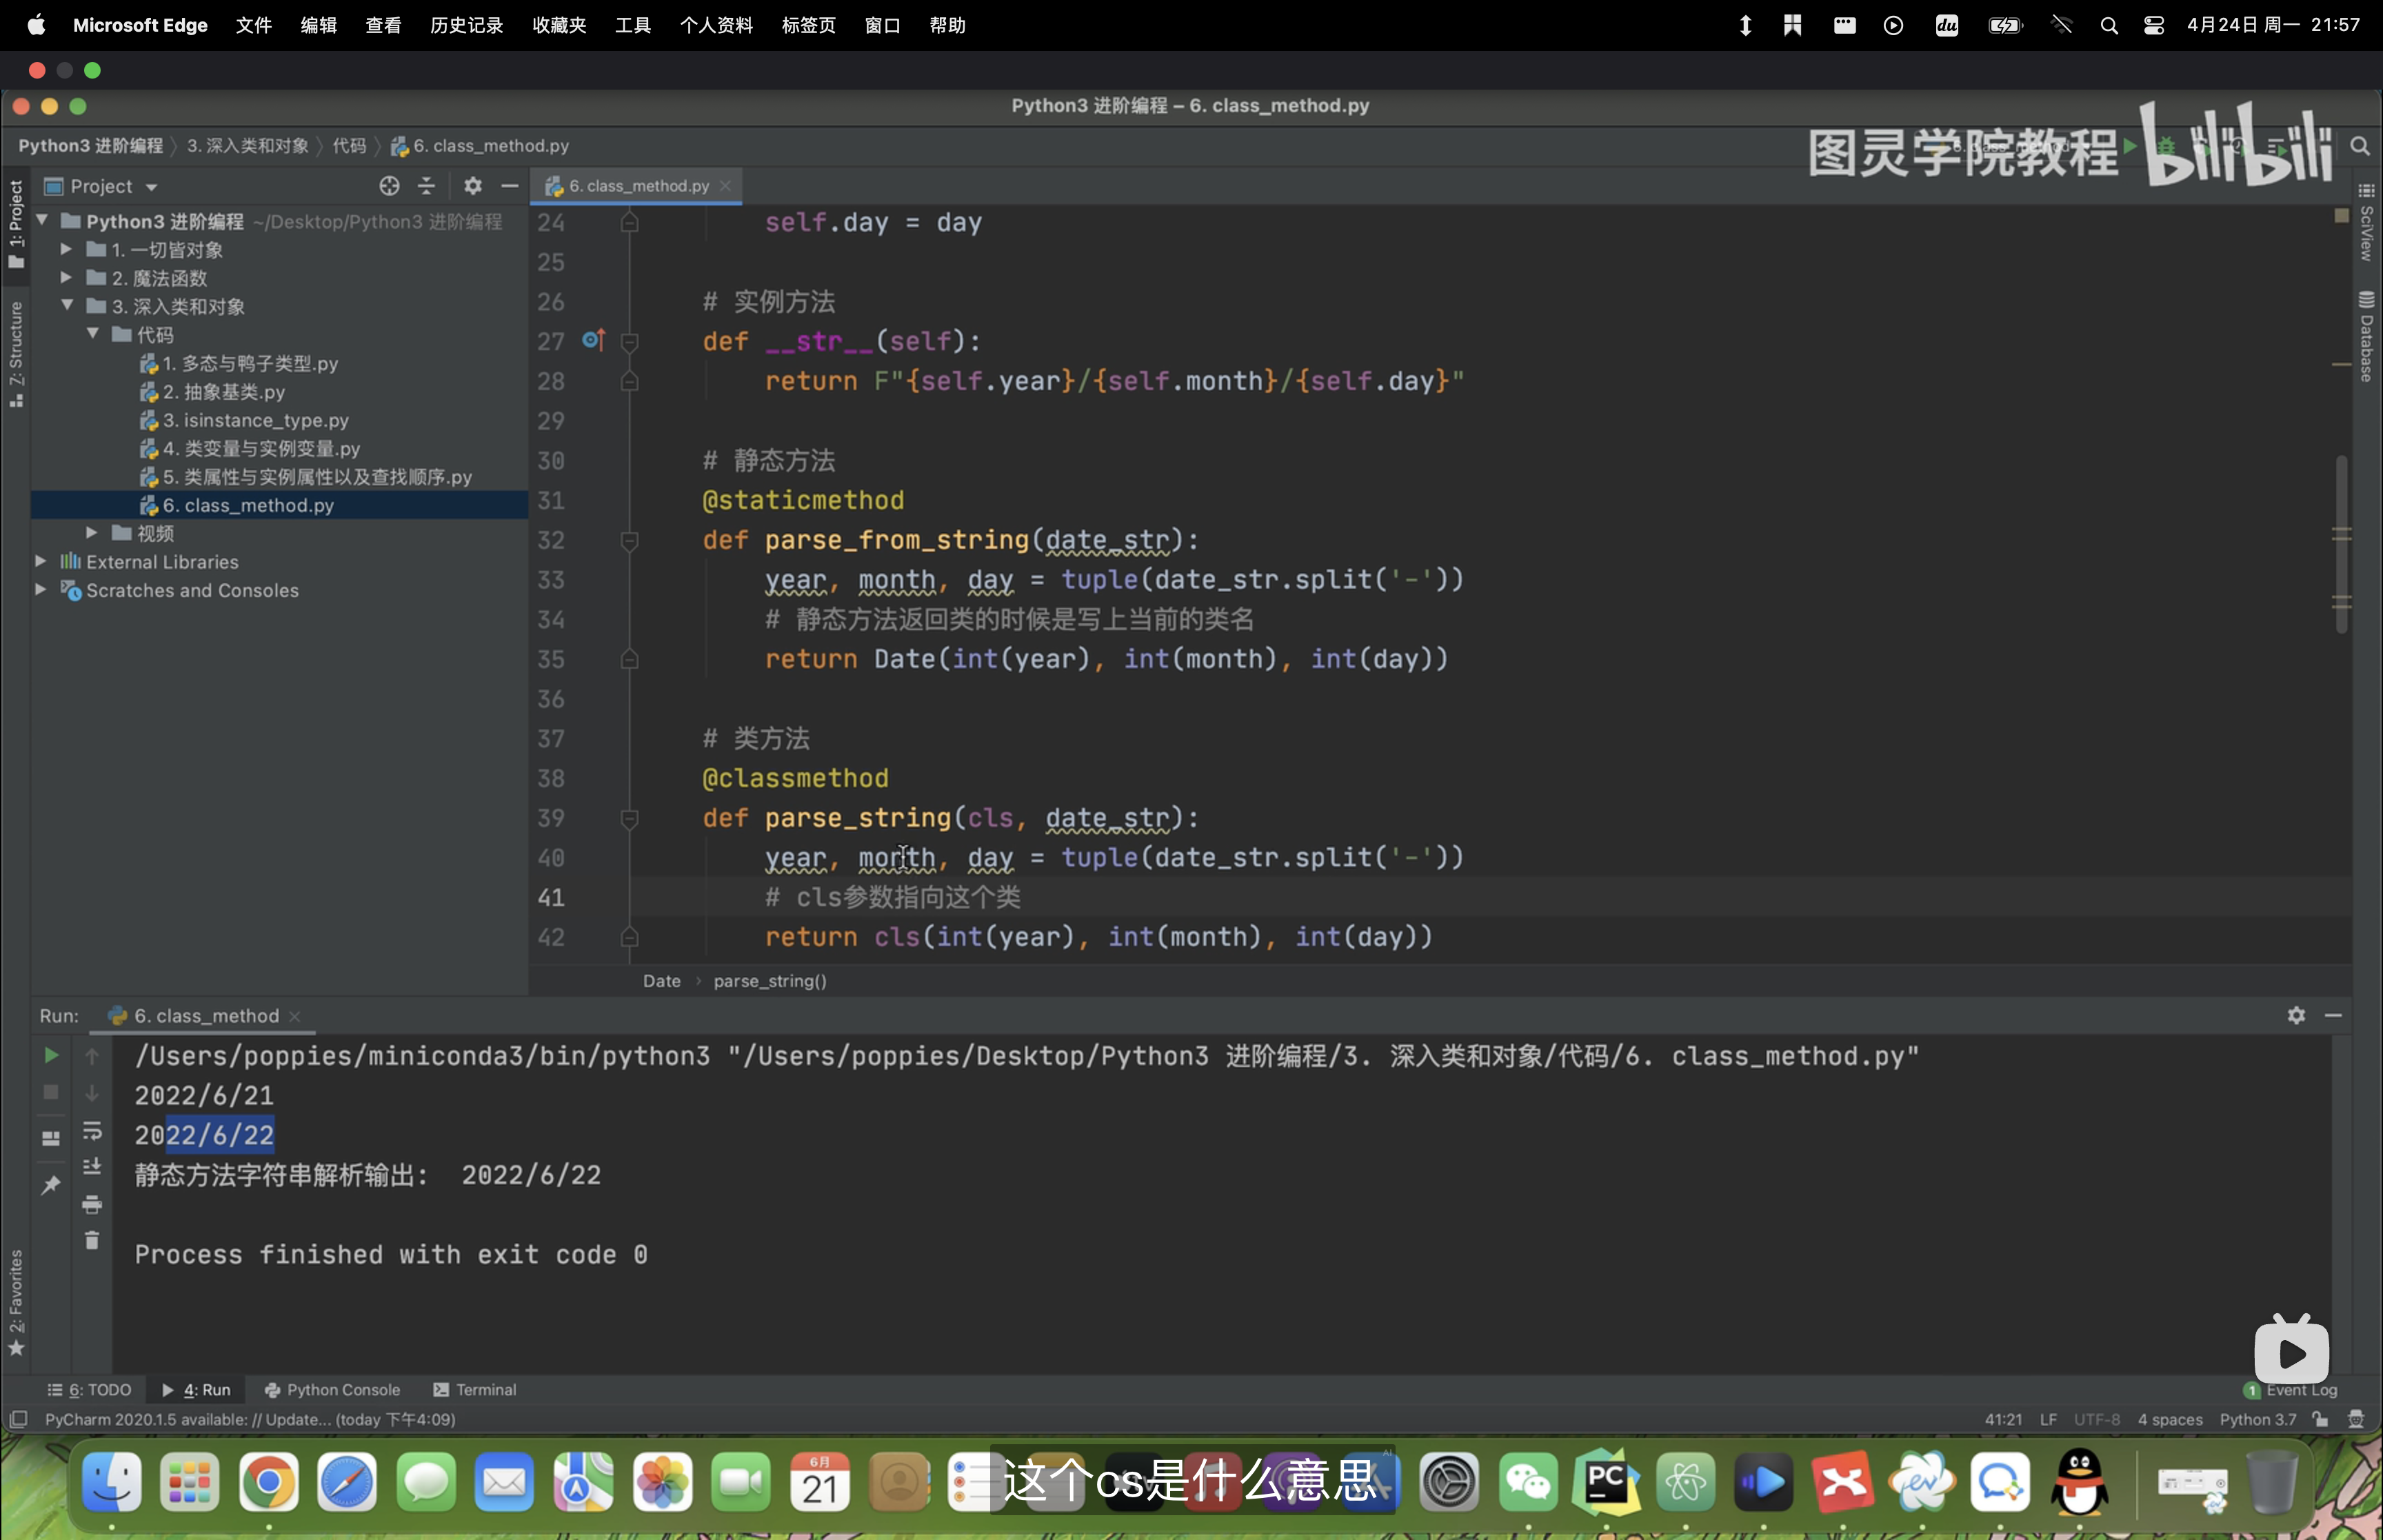Image resolution: width=2383 pixels, height=1540 pixels.
Task: Change Python 3.7 interpreter
Action: click(2257, 1419)
